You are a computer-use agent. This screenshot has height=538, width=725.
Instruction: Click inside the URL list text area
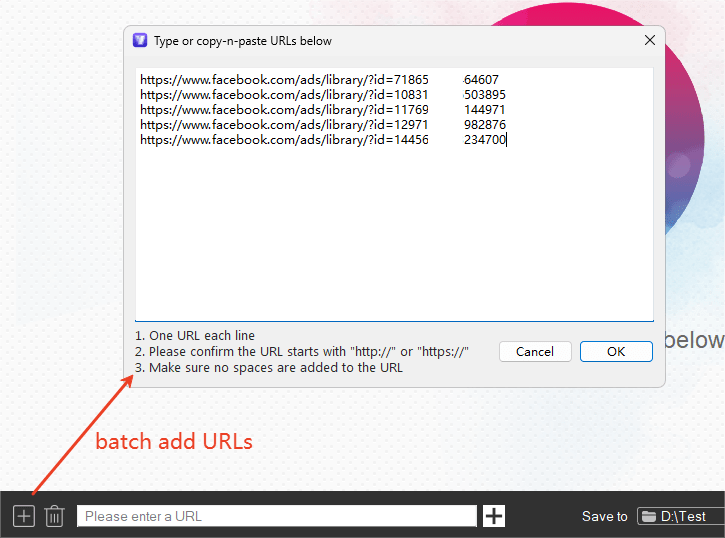394,195
